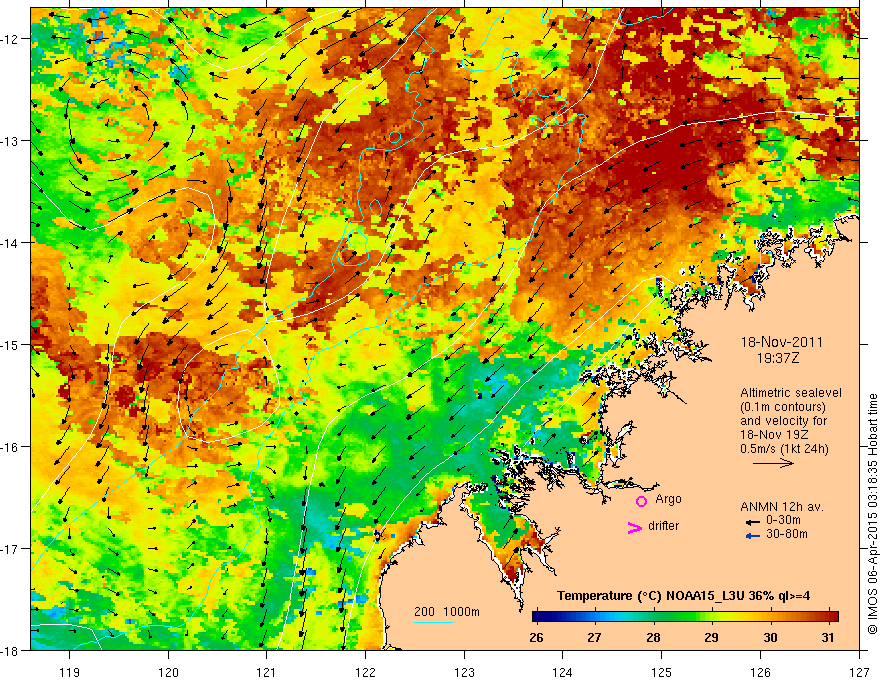Click the color bar label 29
The width and height of the screenshot is (880, 680).
712,637
